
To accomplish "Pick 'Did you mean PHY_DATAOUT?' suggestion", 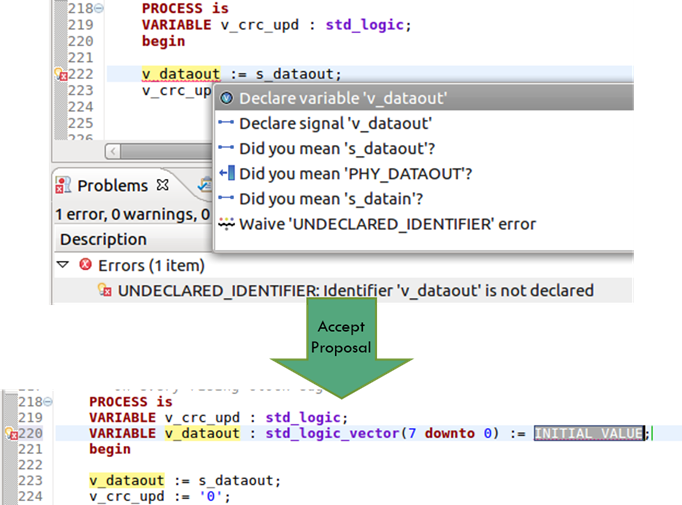I will [x=424, y=174].
